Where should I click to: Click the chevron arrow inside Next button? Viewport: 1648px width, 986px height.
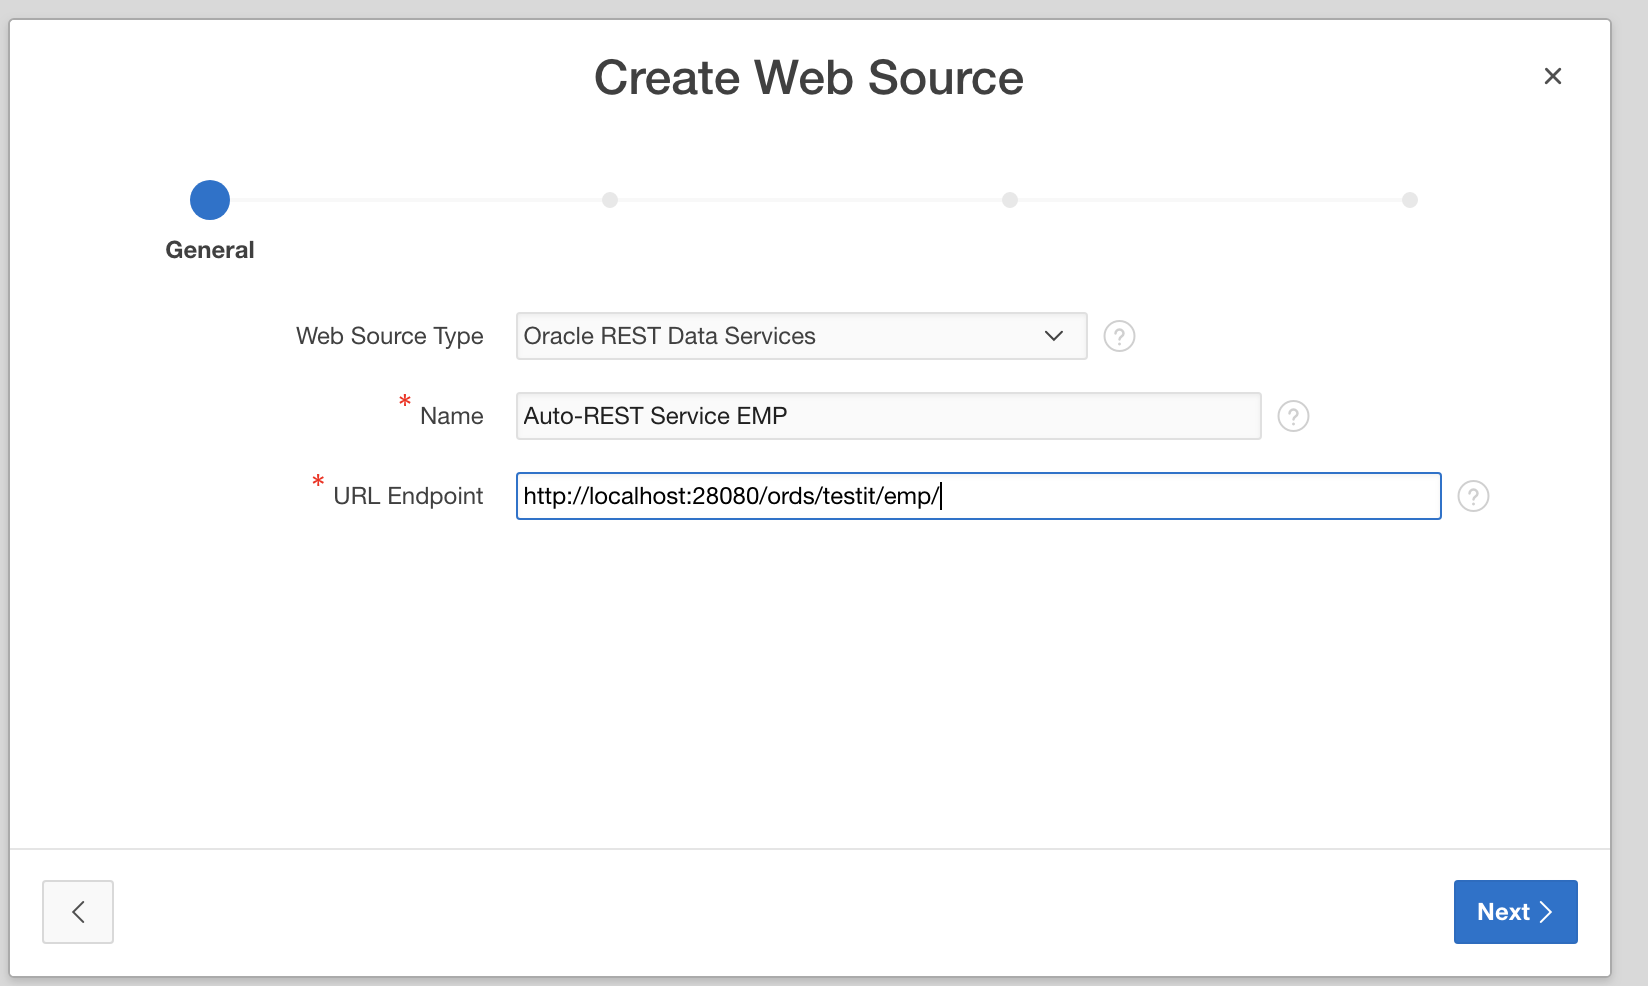click(x=1546, y=912)
